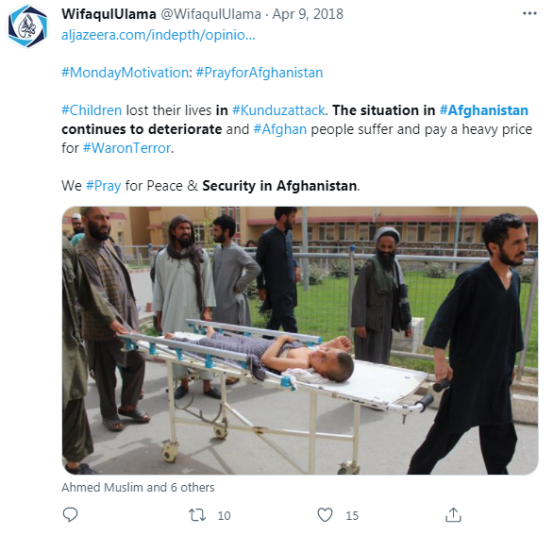Click the #Afghan hashtag
Viewport: 554px width, 536px height.
point(280,129)
